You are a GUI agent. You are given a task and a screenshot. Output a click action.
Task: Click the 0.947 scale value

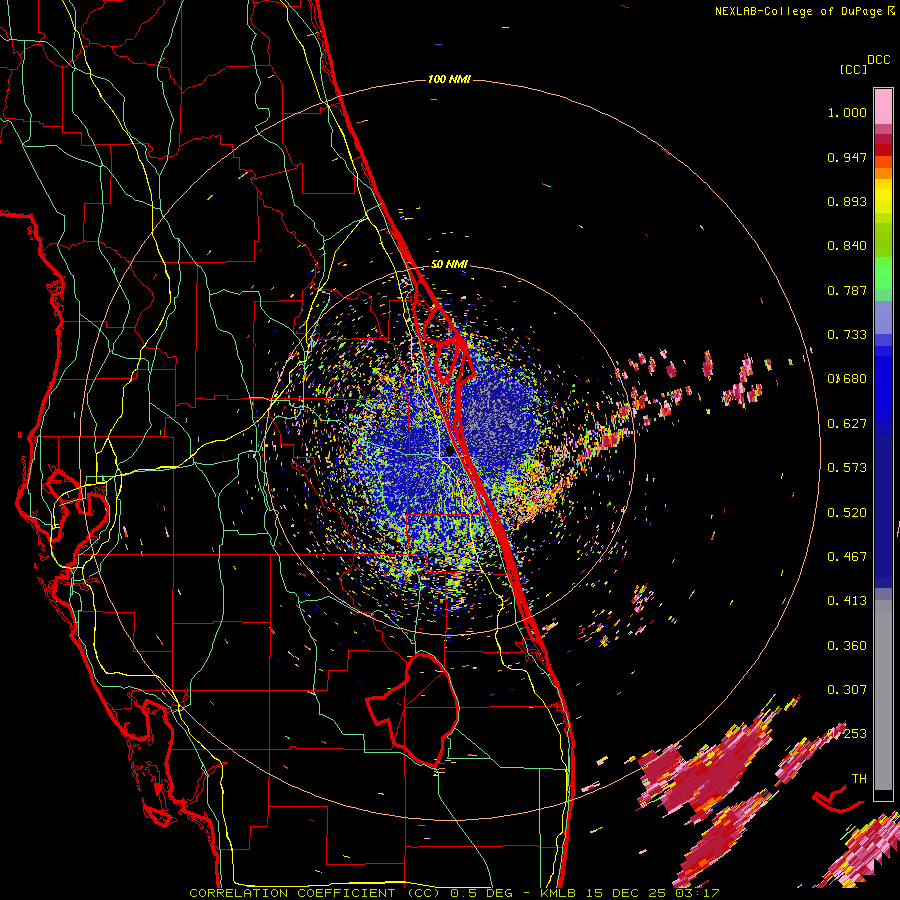tap(847, 157)
